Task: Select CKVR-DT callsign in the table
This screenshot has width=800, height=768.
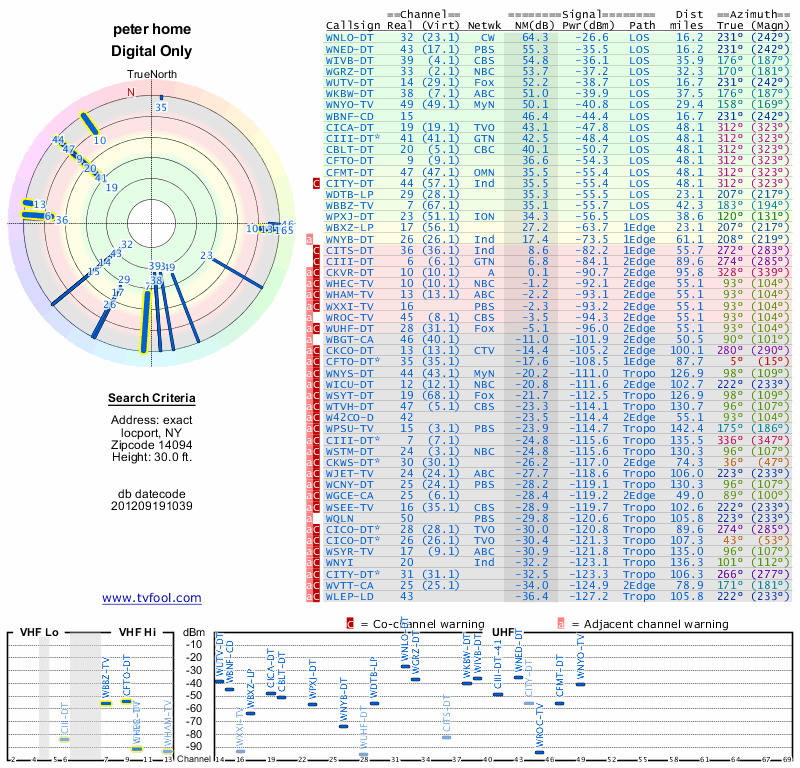Action: 349,272
